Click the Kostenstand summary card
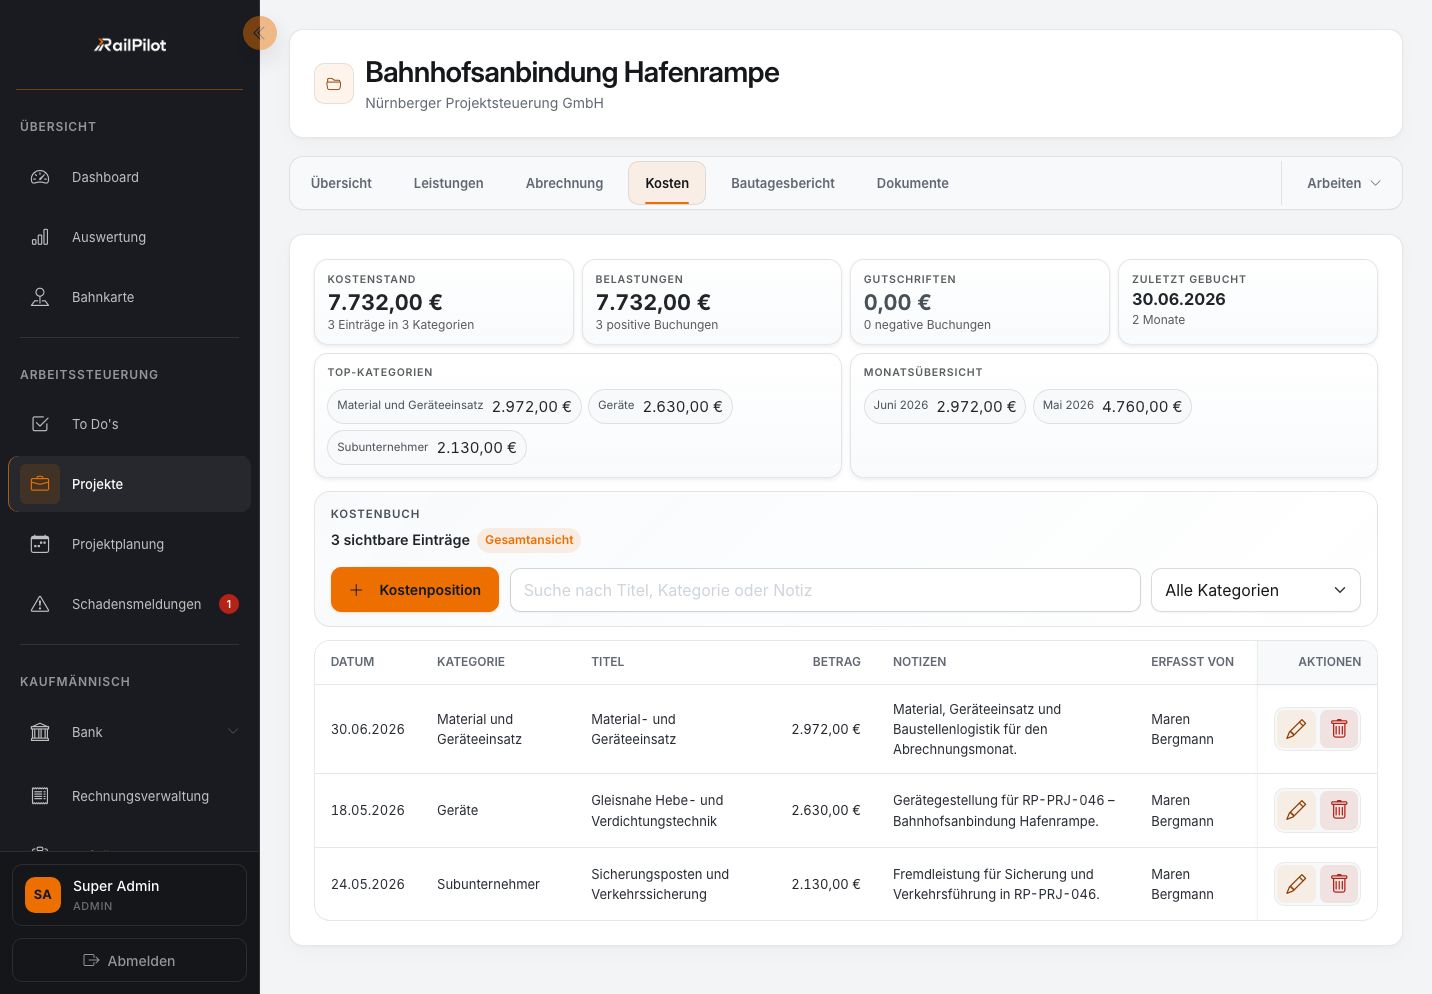This screenshot has width=1432, height=994. [x=444, y=302]
